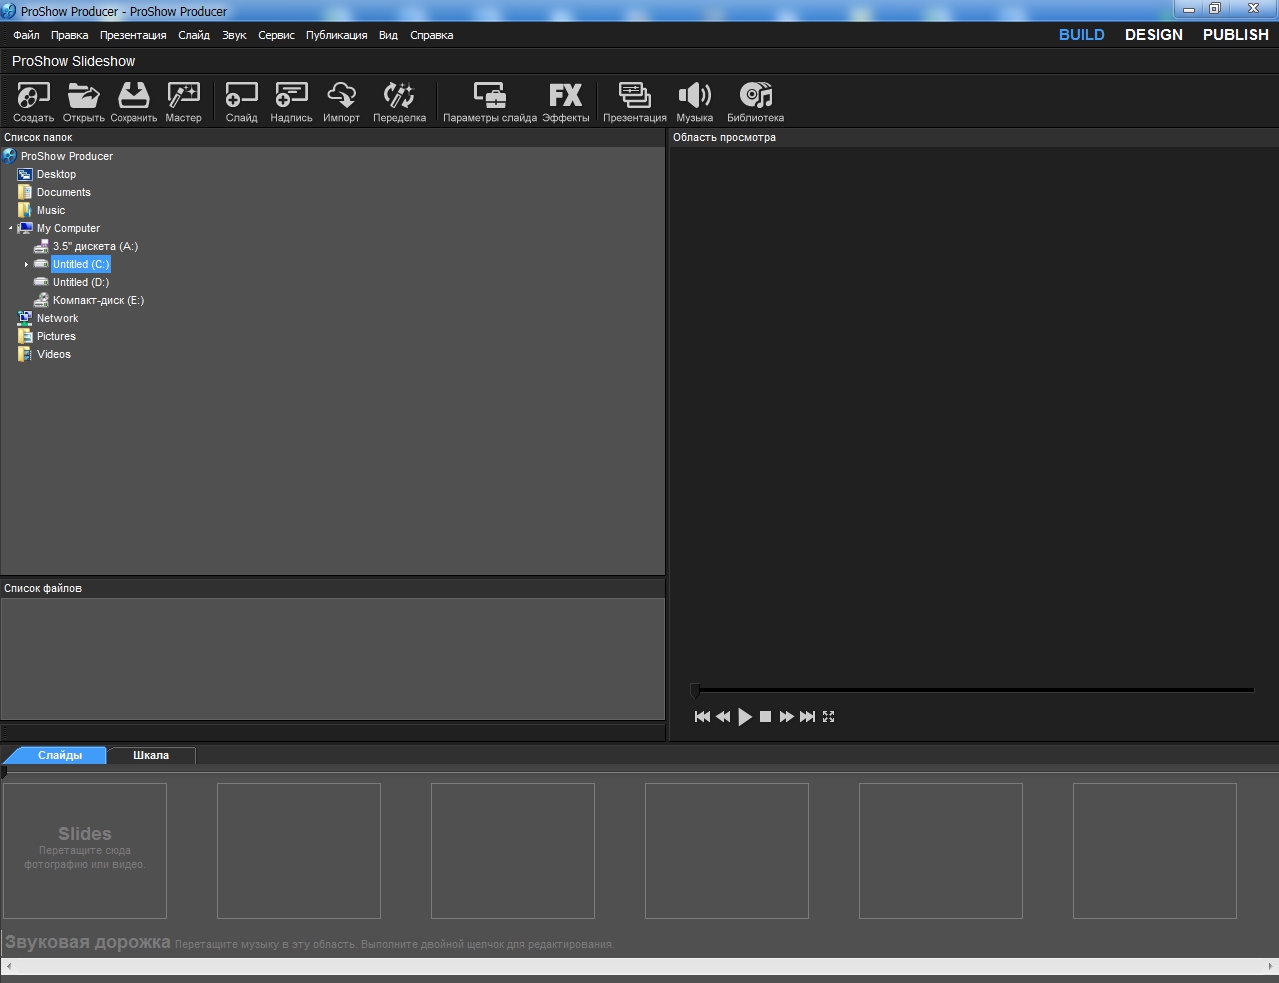Click the second empty slide slot

(x=299, y=851)
